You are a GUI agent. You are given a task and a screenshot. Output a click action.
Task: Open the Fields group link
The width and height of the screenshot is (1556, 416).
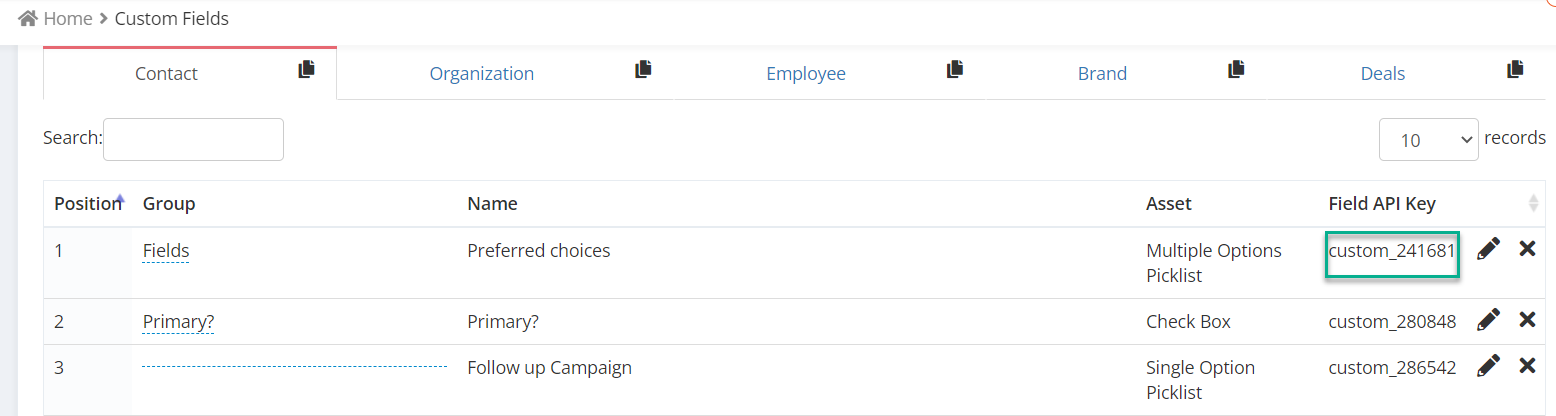click(166, 251)
